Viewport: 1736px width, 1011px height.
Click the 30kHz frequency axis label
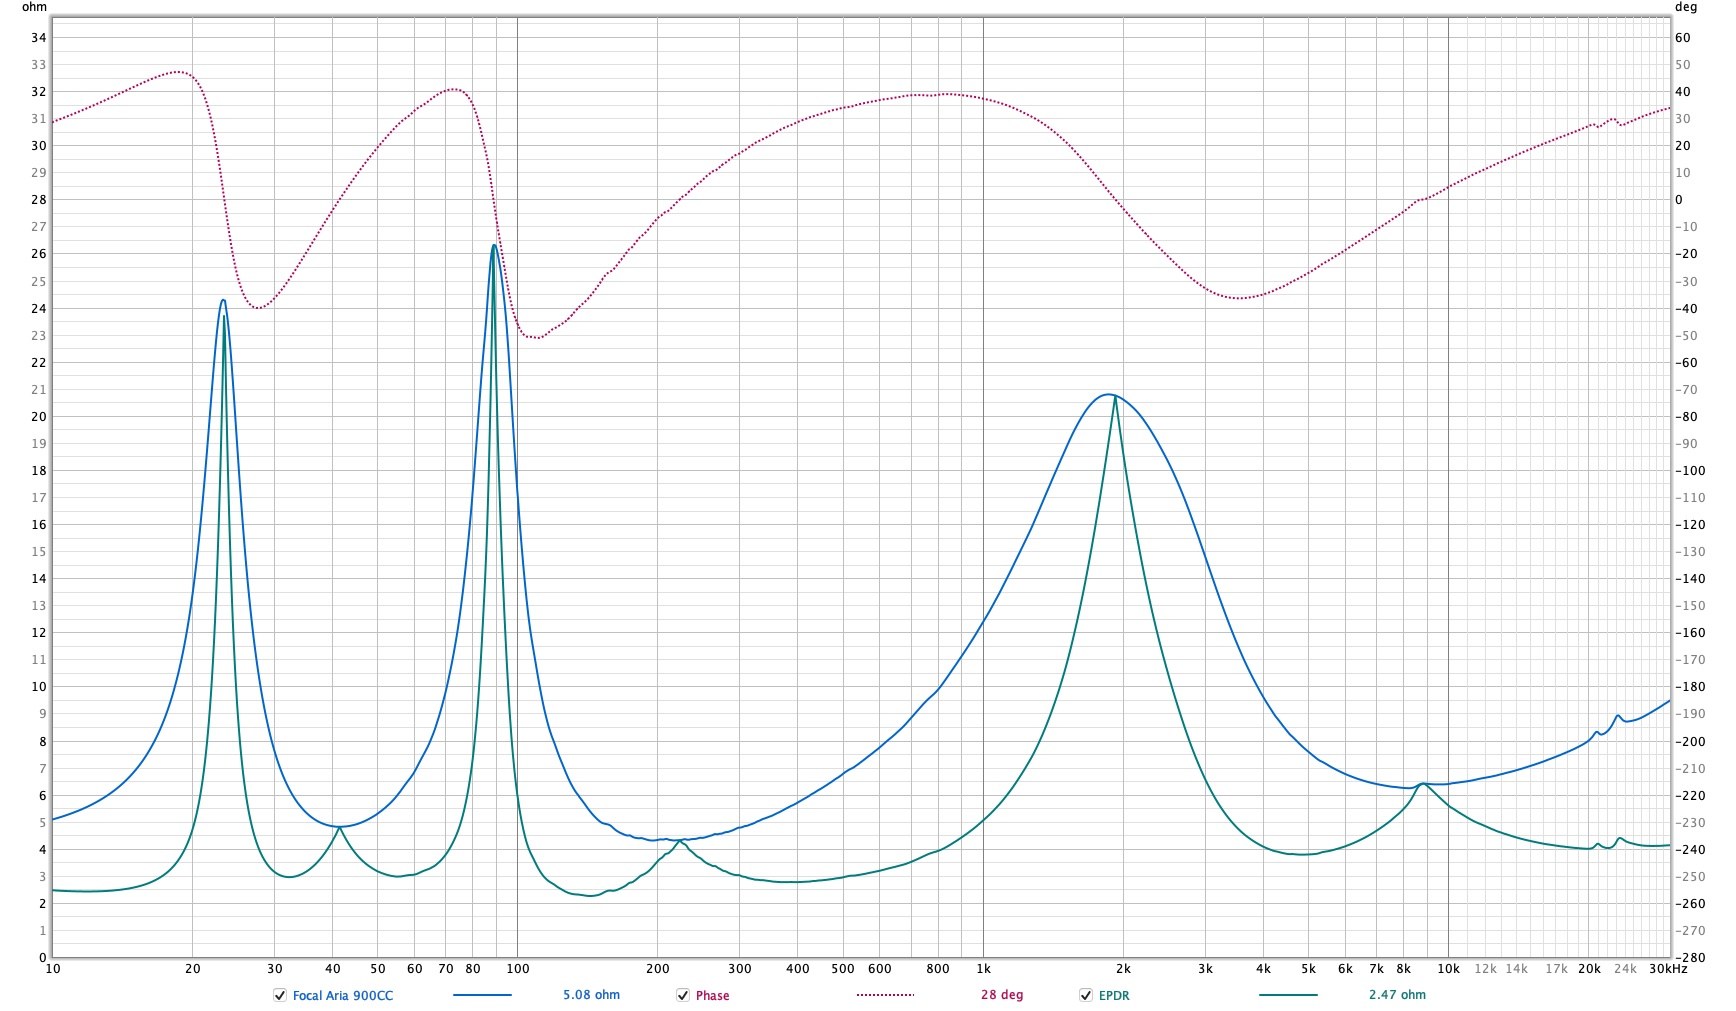1668,968
